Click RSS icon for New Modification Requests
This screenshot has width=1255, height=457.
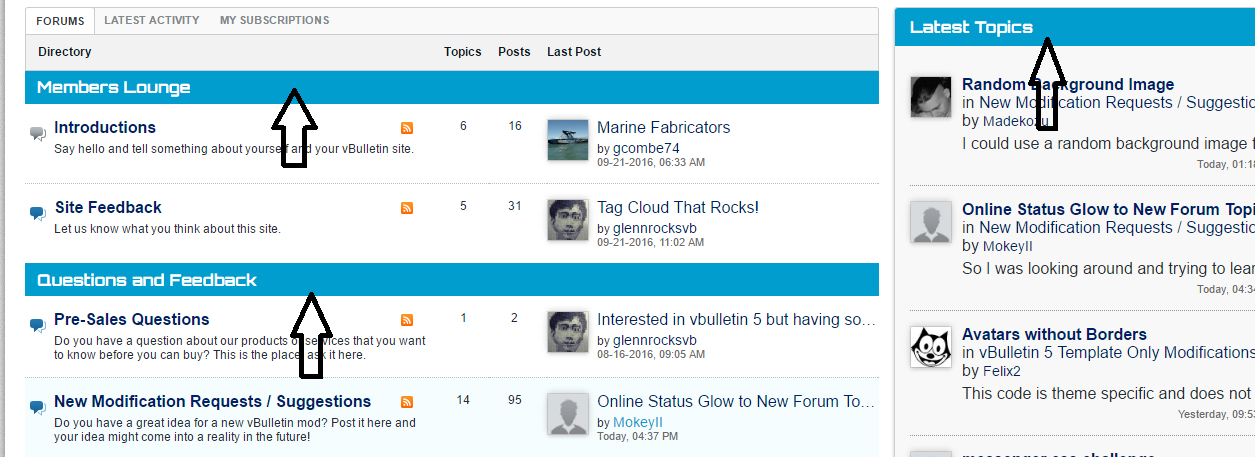coord(407,401)
